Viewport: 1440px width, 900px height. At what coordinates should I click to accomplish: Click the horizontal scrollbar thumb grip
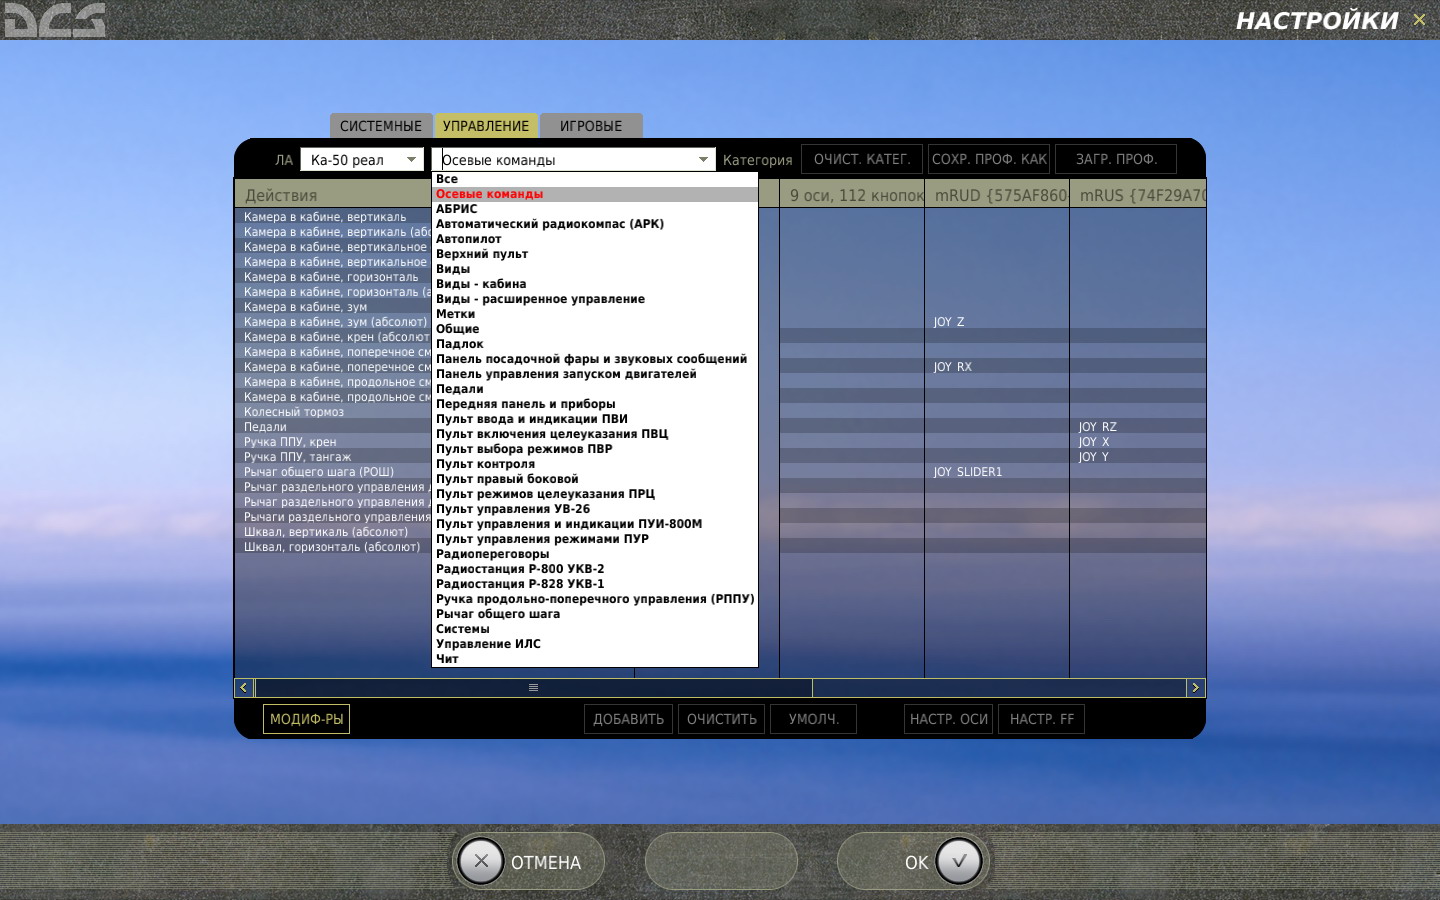533,687
